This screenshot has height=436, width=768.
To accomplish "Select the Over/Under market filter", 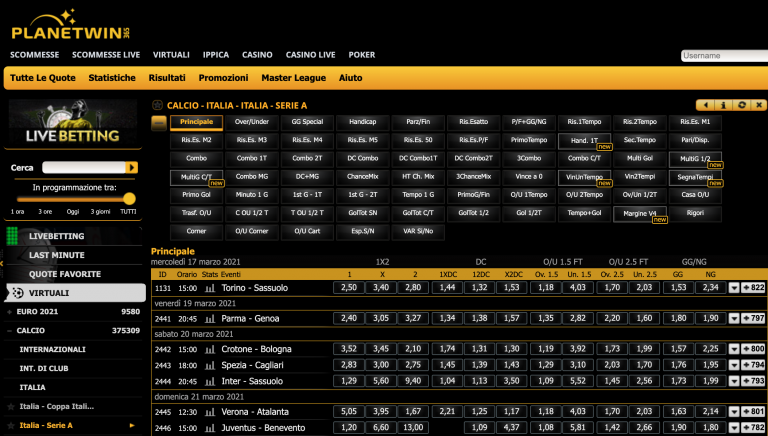I will point(252,122).
